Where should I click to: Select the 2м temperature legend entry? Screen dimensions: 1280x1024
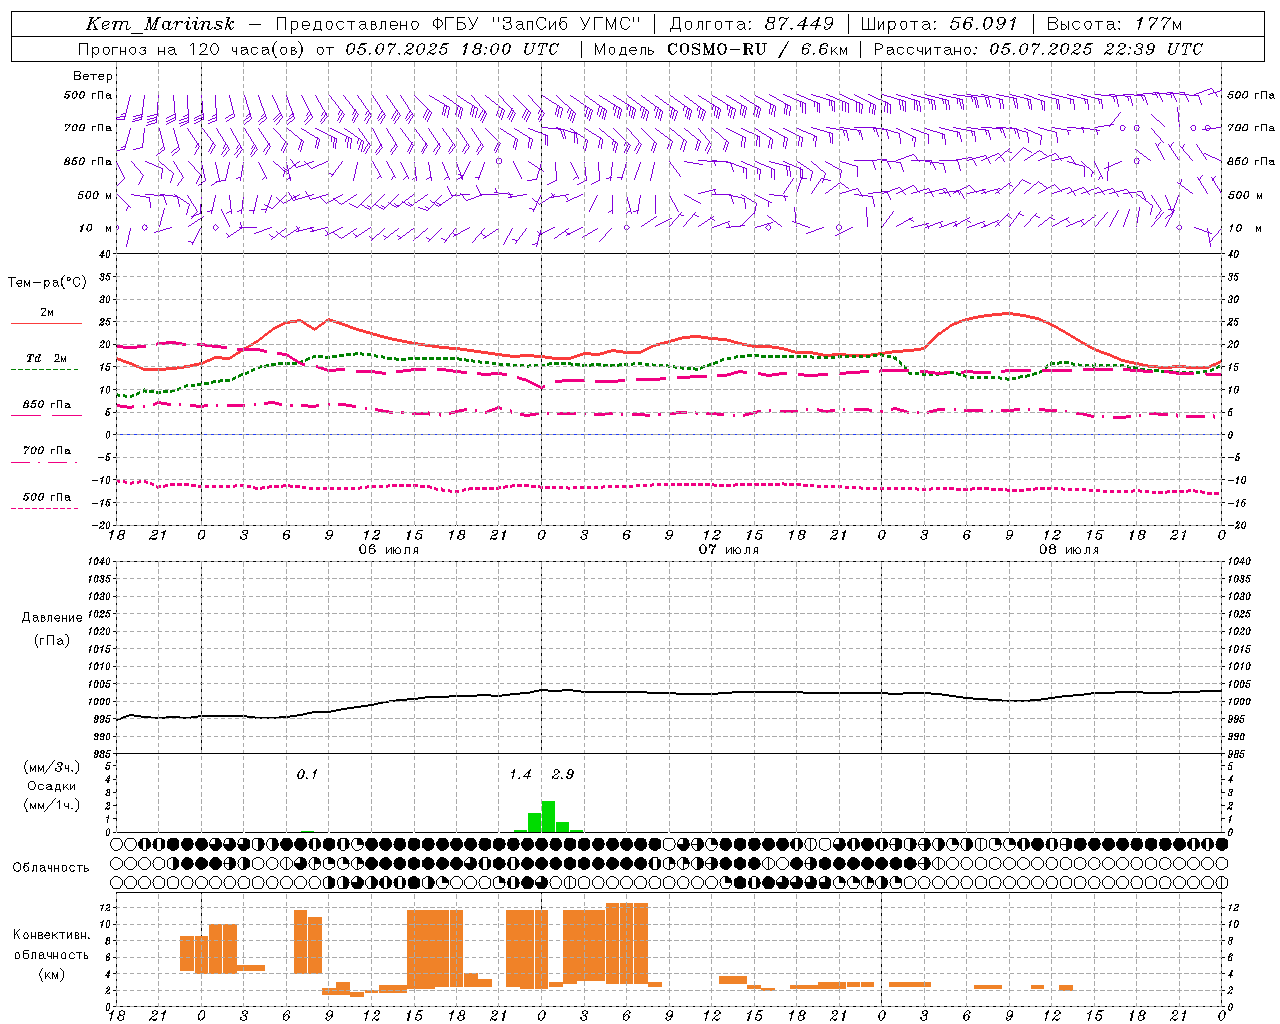tap(47, 313)
